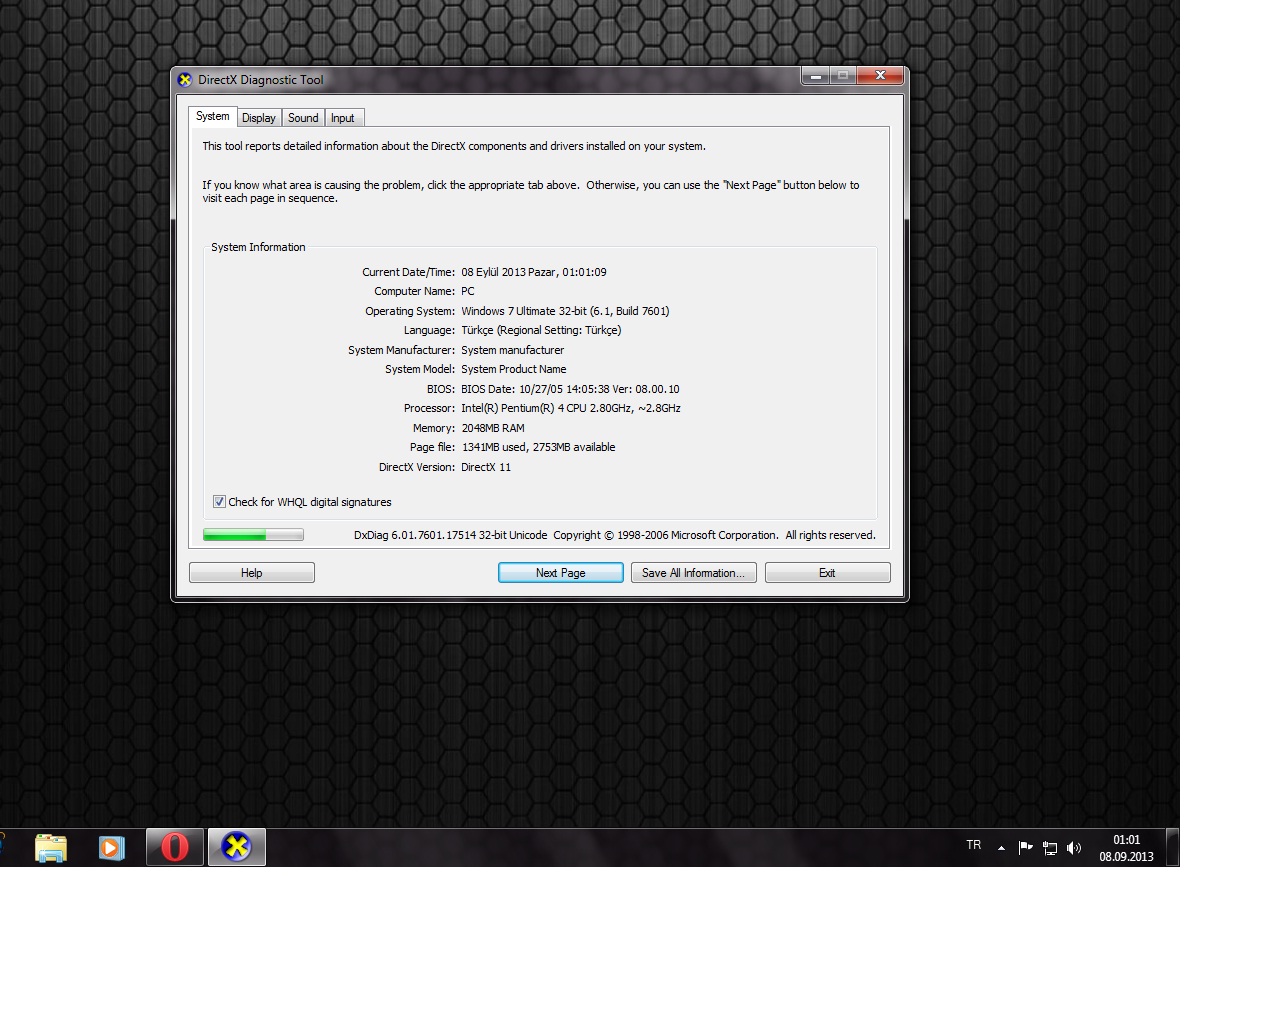Launch Windows Media Player from taskbar

pos(111,848)
